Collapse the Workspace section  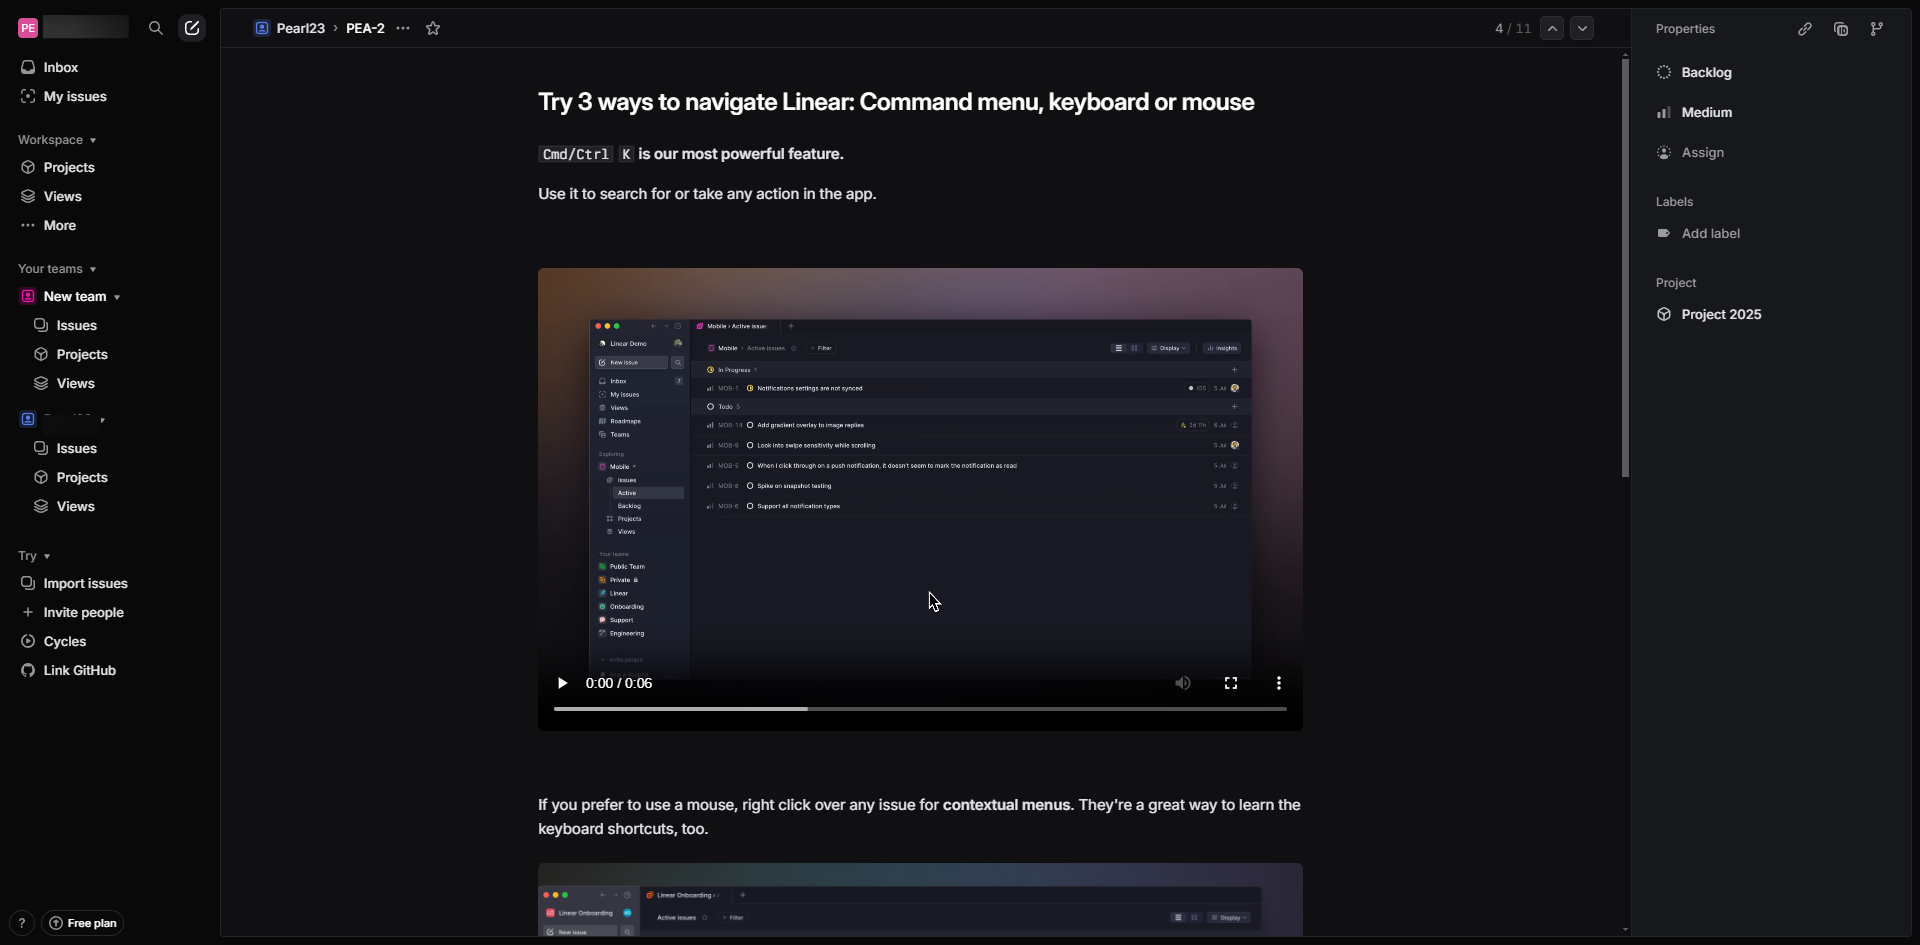click(57, 140)
